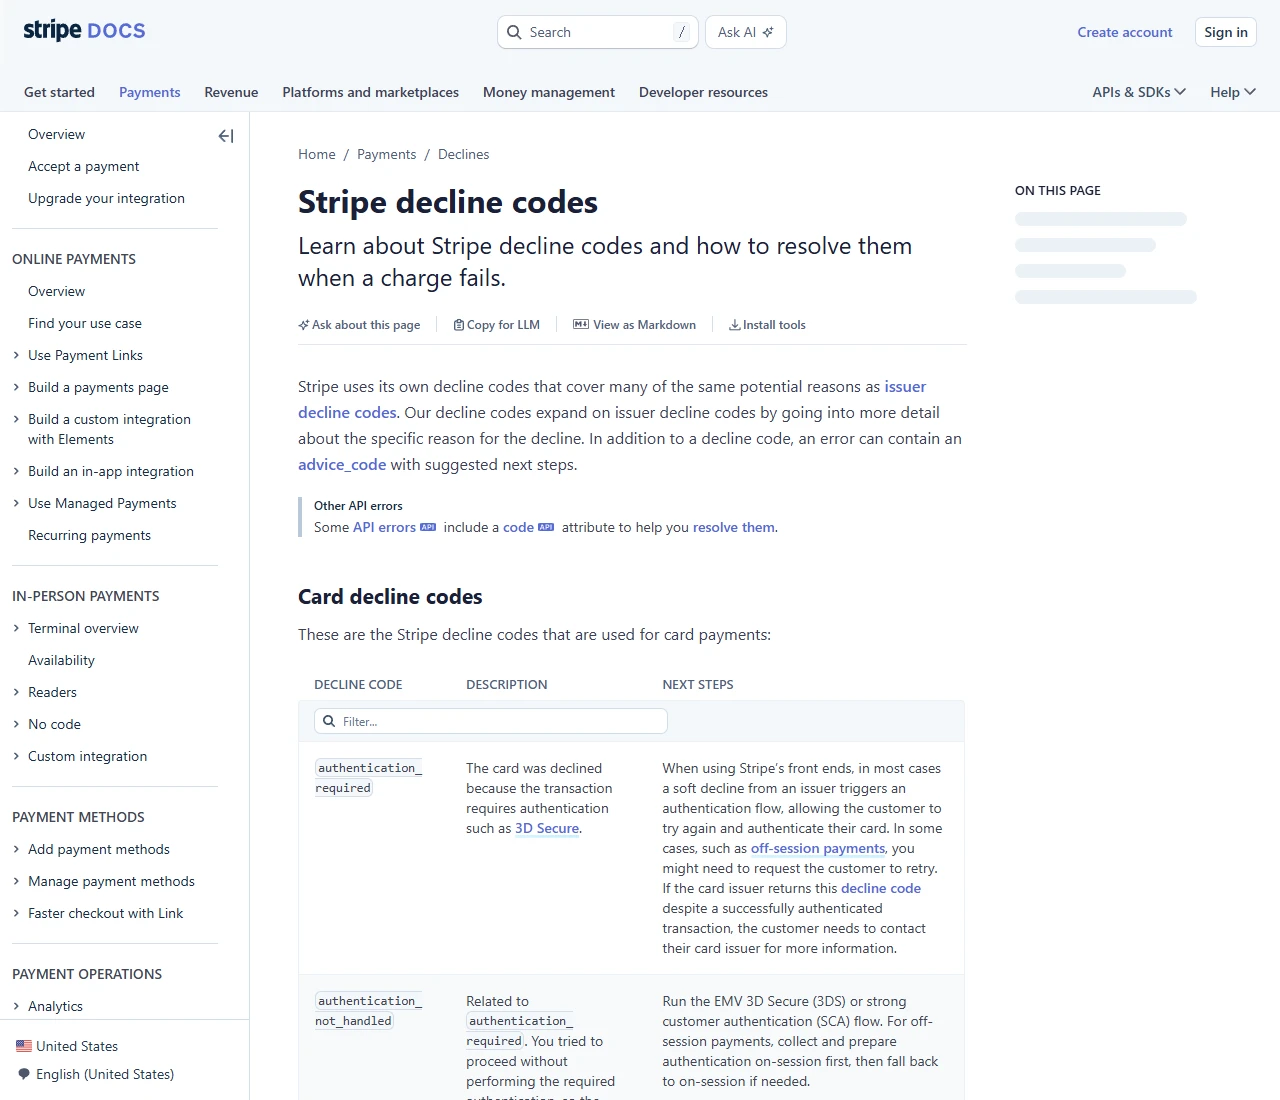Open Find your use case

85,323
